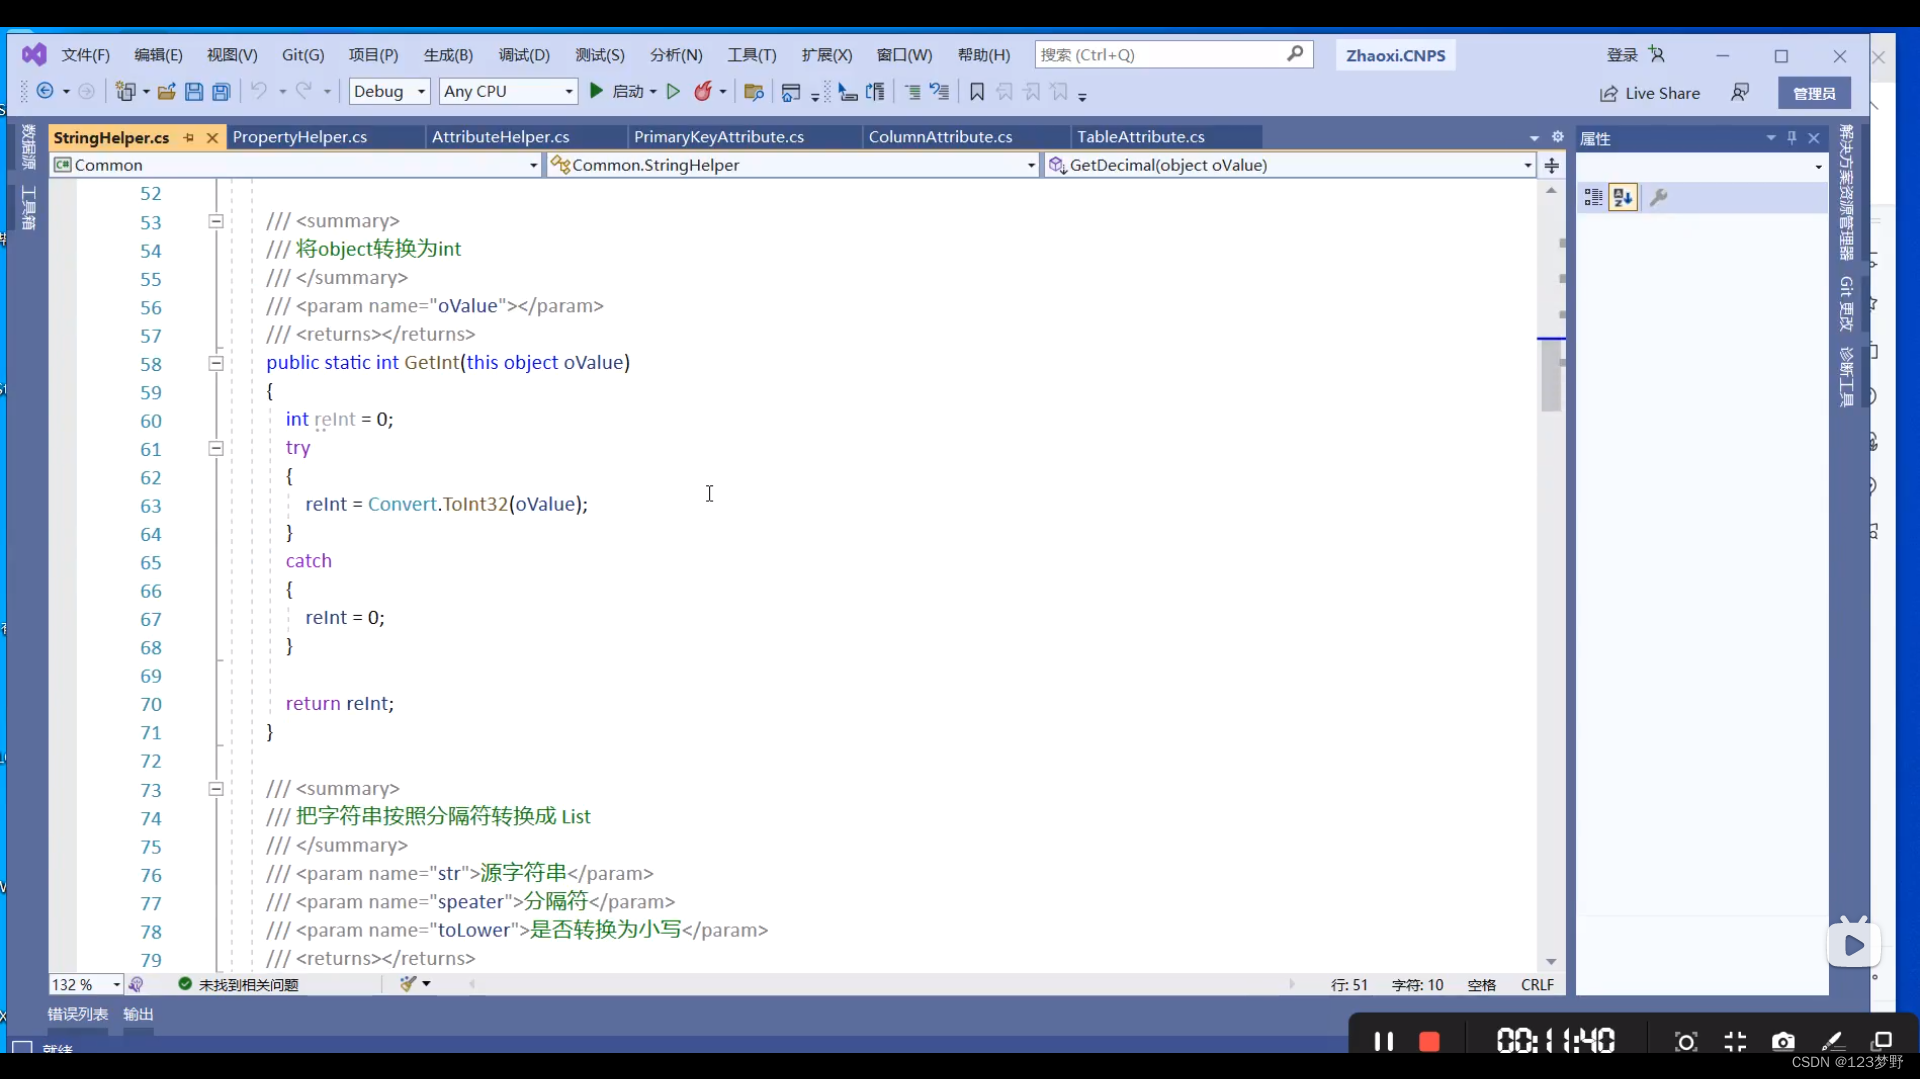Image resolution: width=1920 pixels, height=1079 pixels.
Task: Collapse the summary comment at line 53
Action: (x=216, y=221)
